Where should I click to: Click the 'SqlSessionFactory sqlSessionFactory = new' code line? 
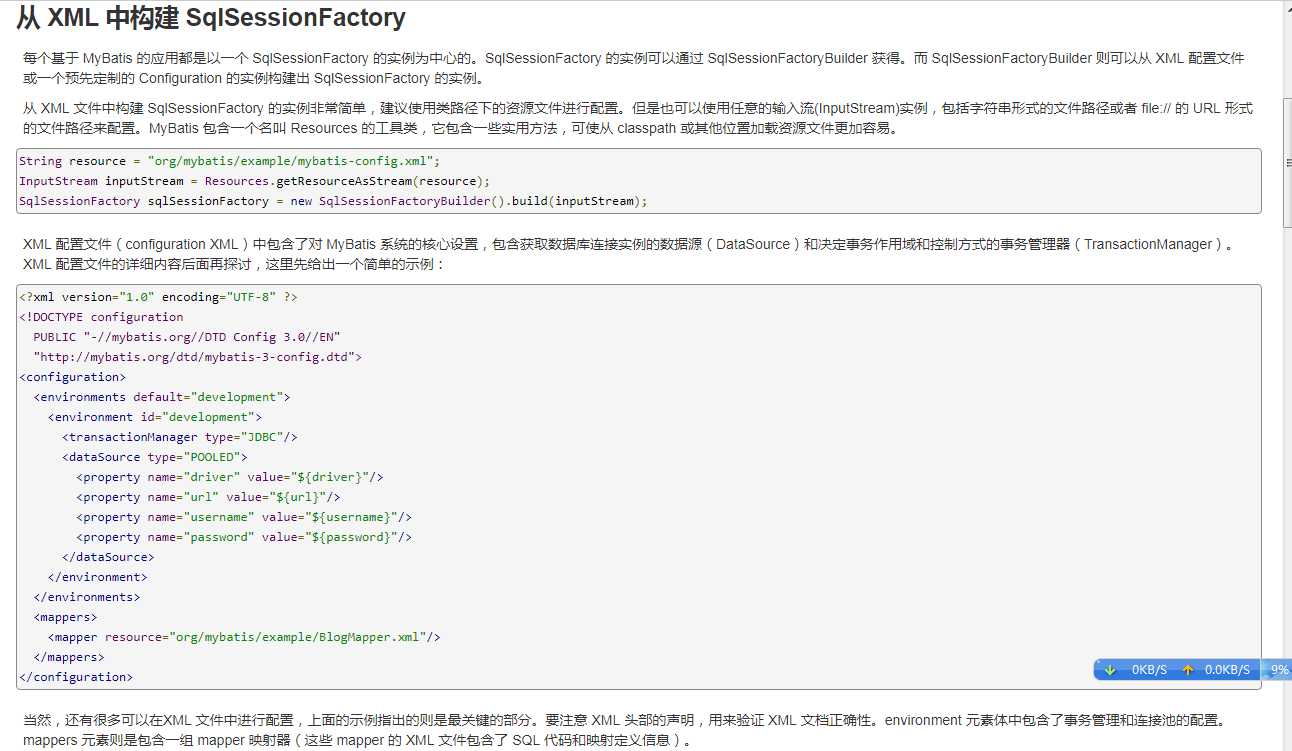(x=333, y=201)
